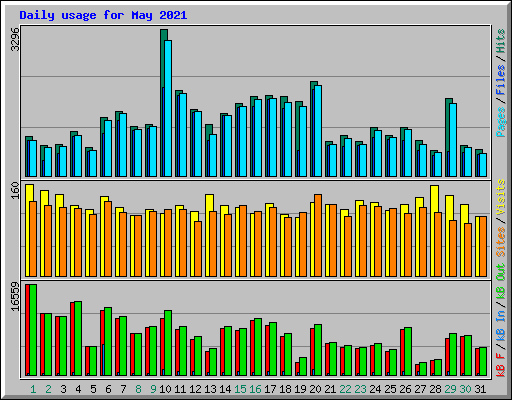Click the "Sites" legend label
The width and height of the screenshot is (512, 400).
click(500, 242)
